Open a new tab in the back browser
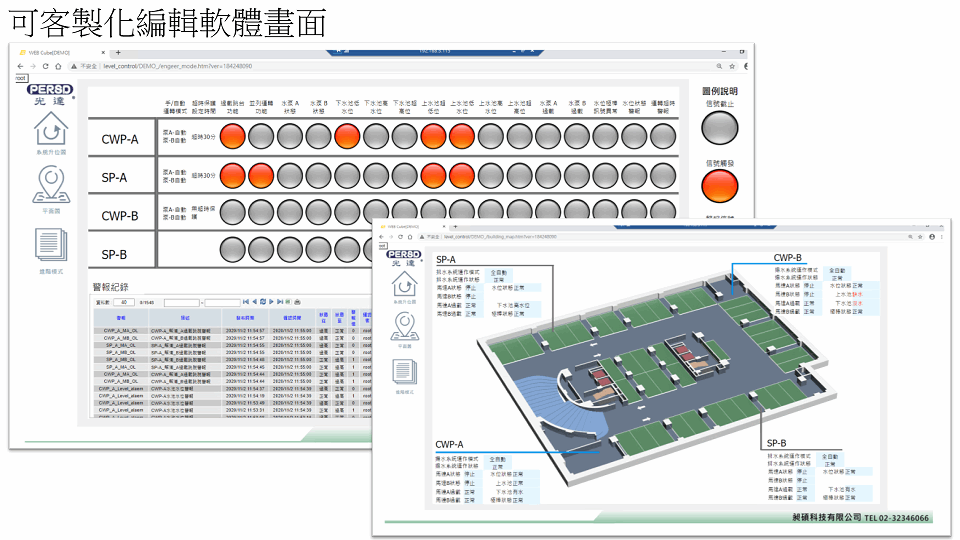Screen dimensions: 960x540 tap(118, 52)
